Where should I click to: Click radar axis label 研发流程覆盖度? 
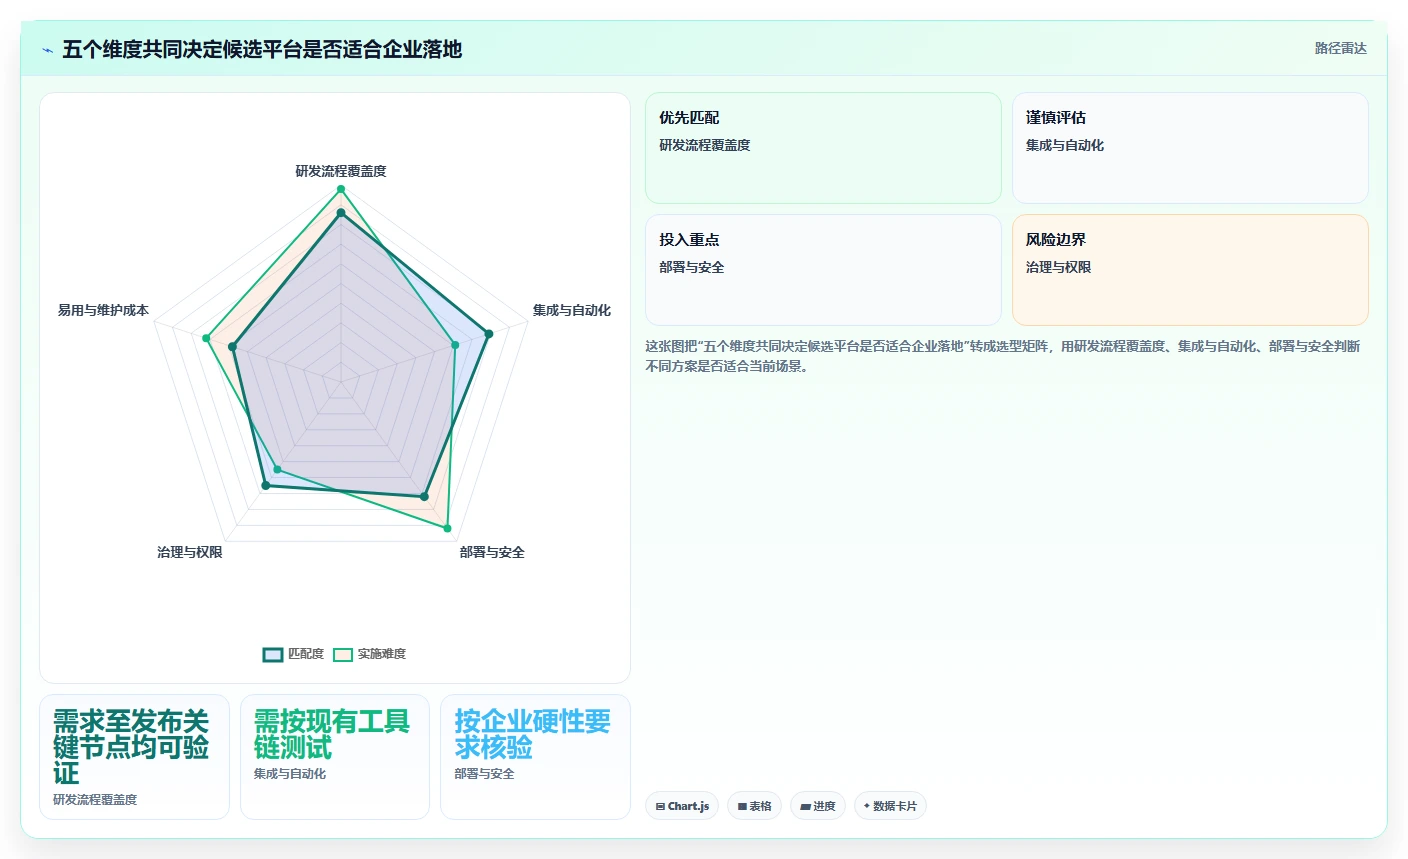[x=341, y=171]
